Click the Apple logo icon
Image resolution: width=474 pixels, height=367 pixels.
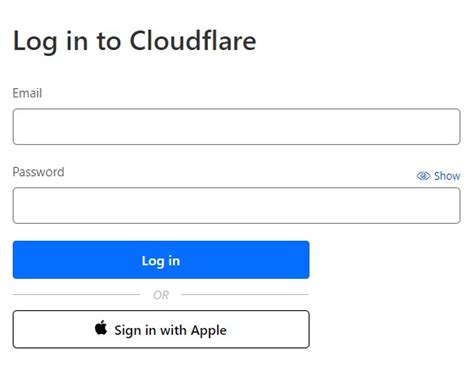[101, 328]
